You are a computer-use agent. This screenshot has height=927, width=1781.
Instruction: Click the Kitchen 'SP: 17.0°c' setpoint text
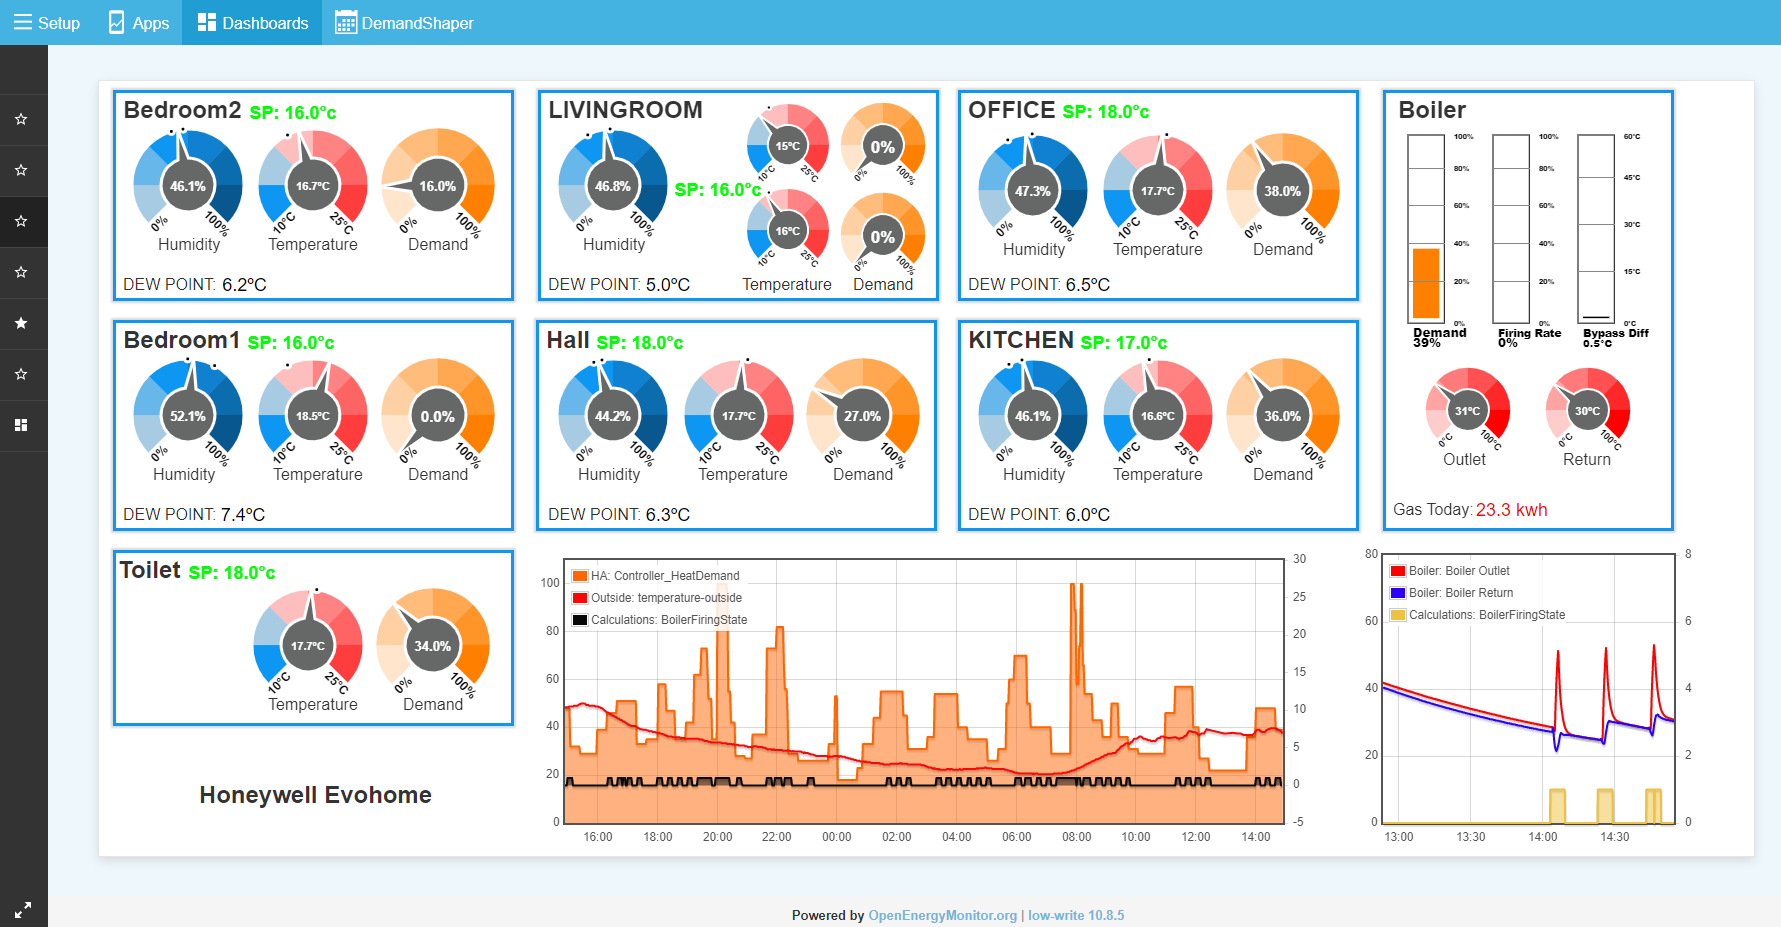(x=1124, y=343)
